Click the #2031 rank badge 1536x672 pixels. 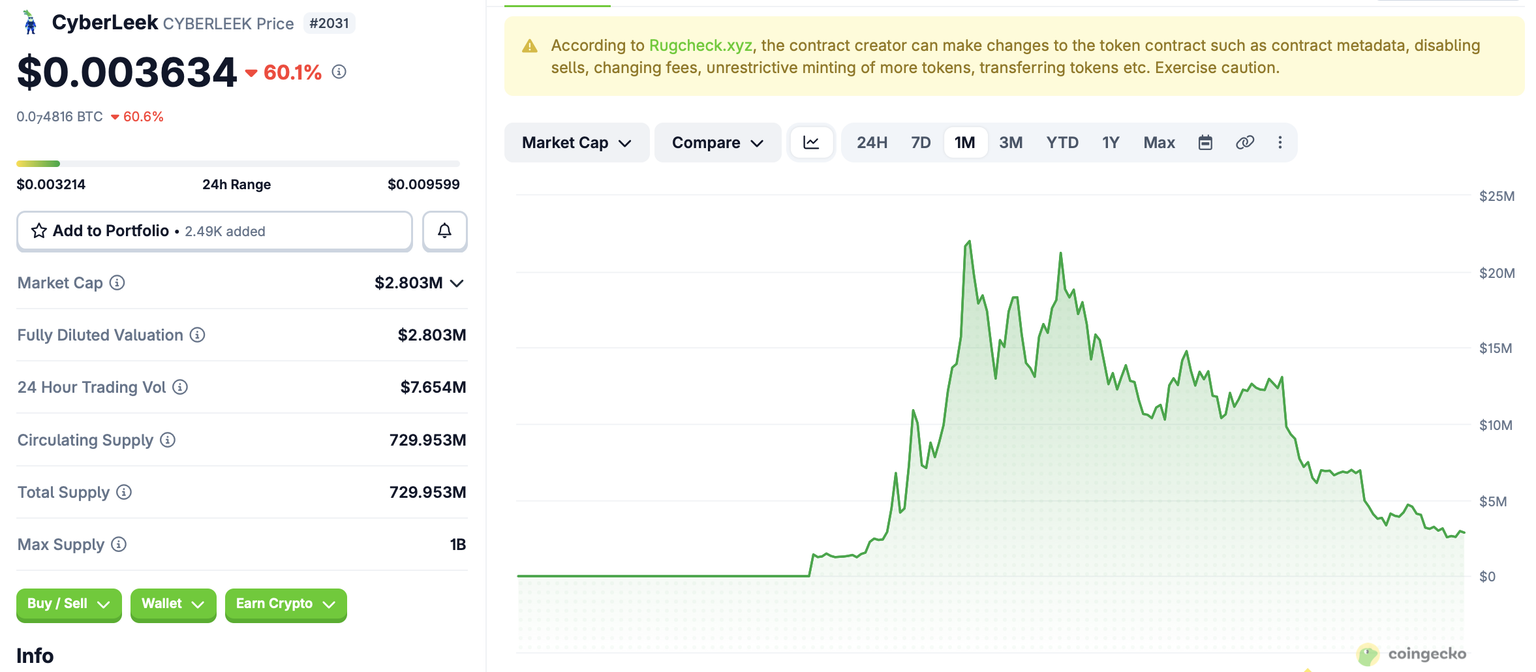click(x=329, y=22)
